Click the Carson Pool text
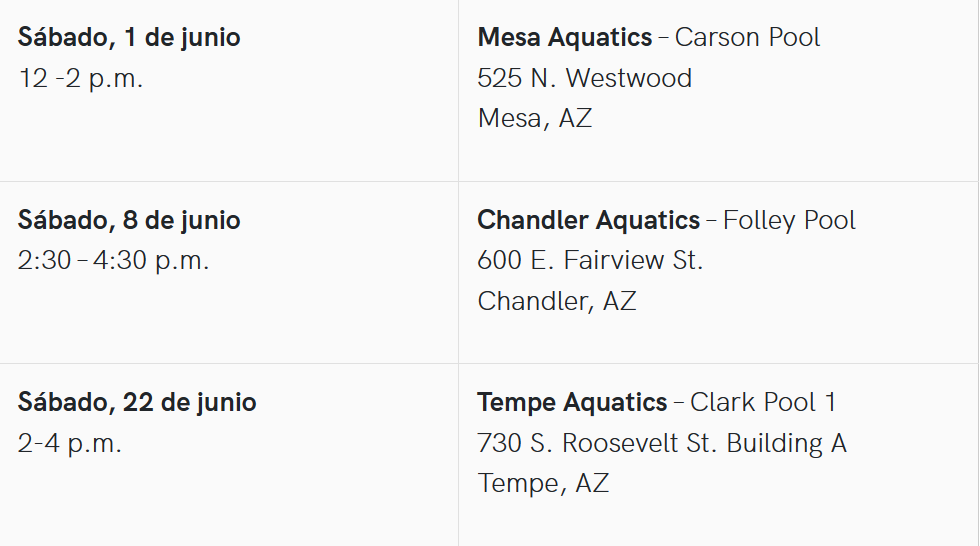Viewport: 980px width, 546px height. click(x=747, y=38)
